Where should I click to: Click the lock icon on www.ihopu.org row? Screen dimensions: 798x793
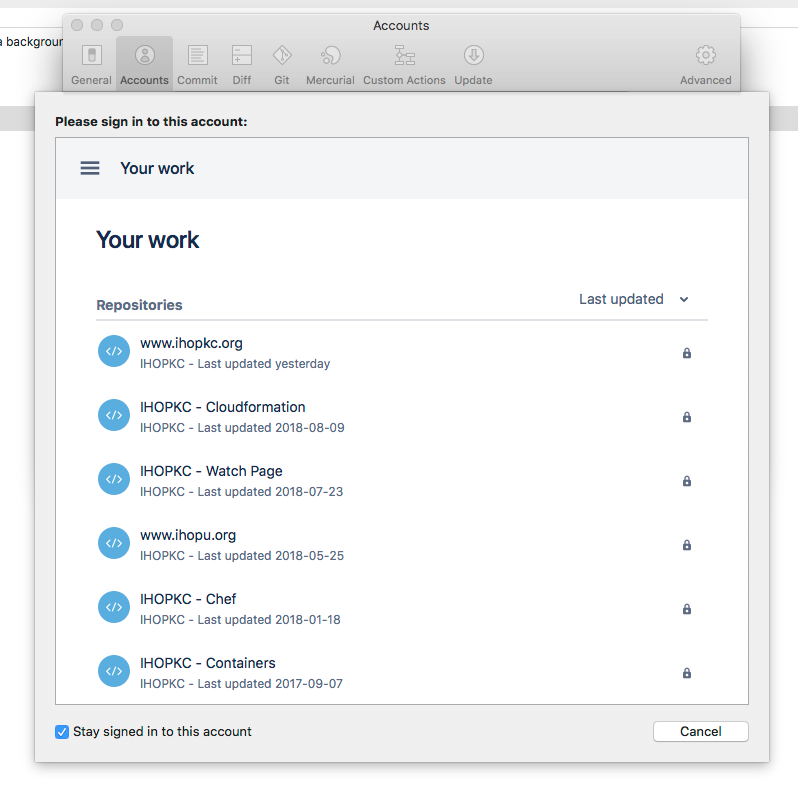[687, 545]
